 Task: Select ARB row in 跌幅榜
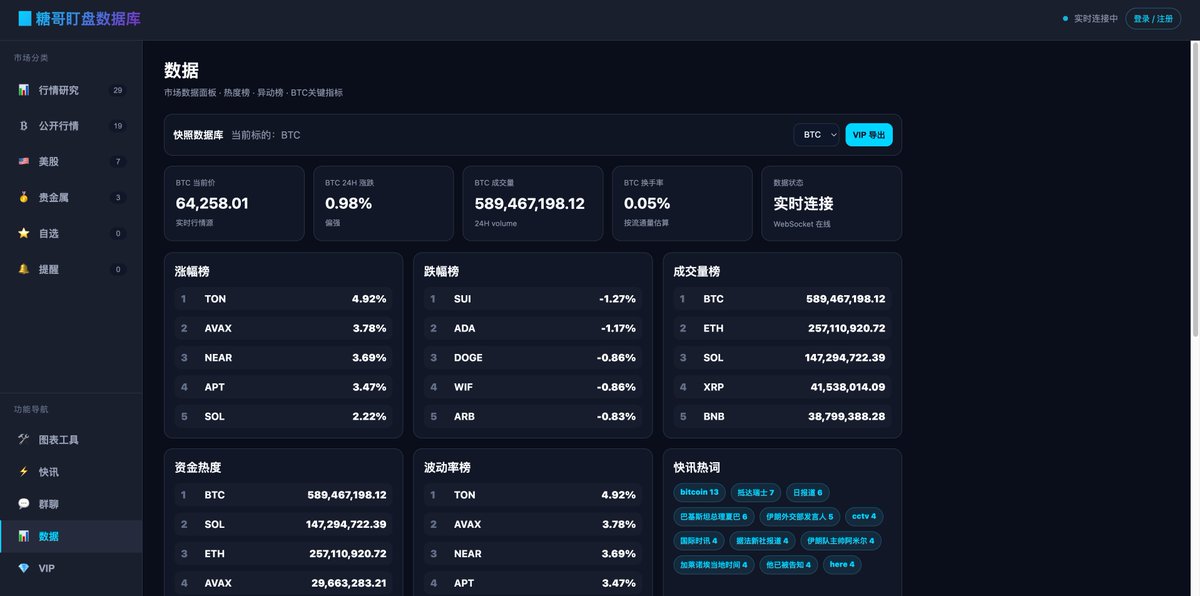(x=533, y=416)
